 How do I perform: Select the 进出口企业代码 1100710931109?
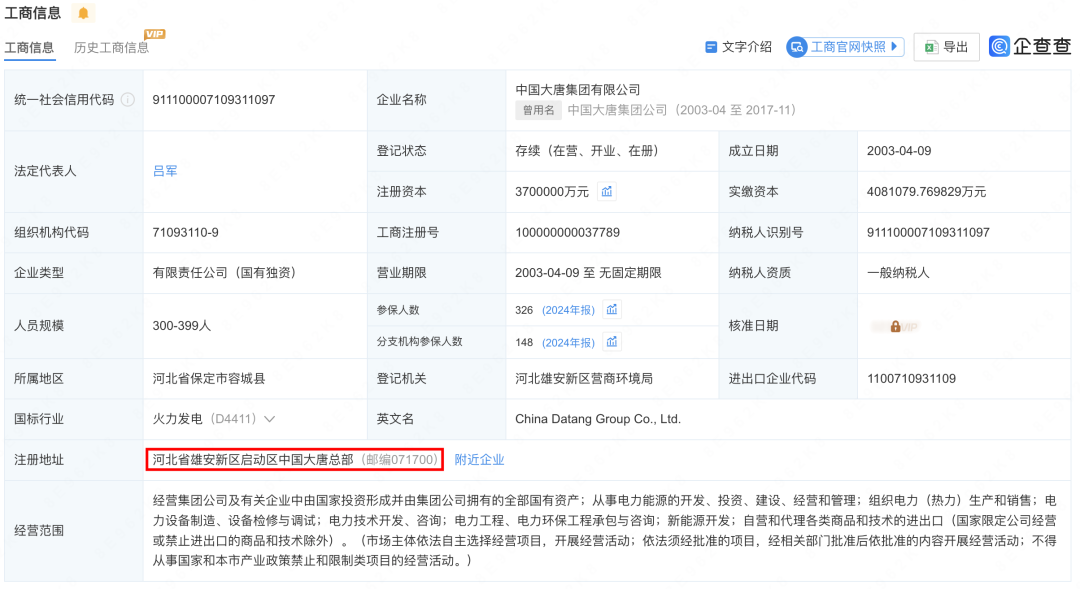coord(911,378)
